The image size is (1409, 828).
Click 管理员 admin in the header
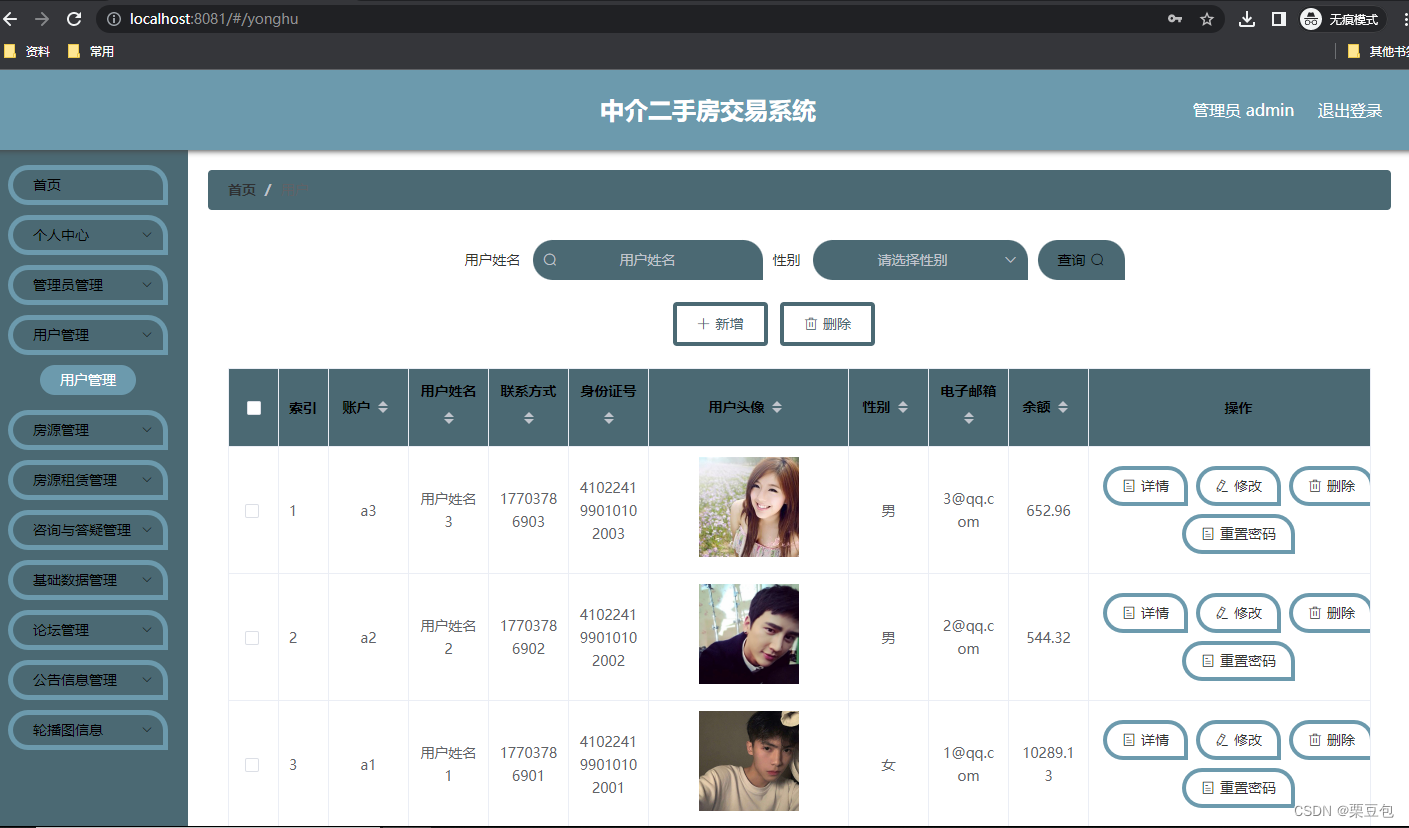click(x=1243, y=111)
